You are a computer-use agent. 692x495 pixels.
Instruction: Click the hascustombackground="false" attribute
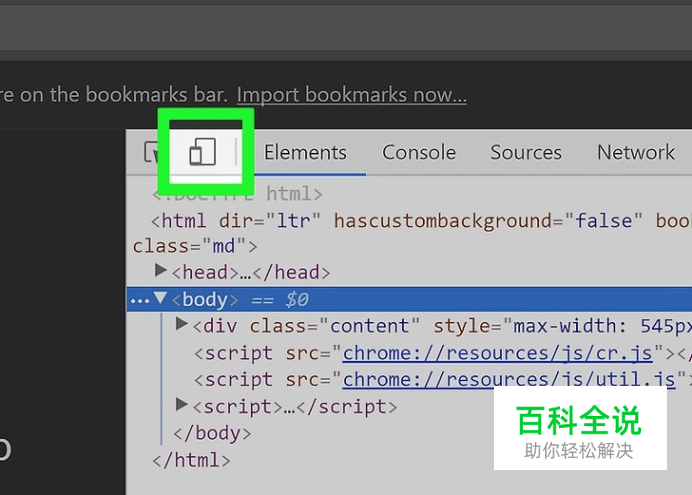pos(488,221)
